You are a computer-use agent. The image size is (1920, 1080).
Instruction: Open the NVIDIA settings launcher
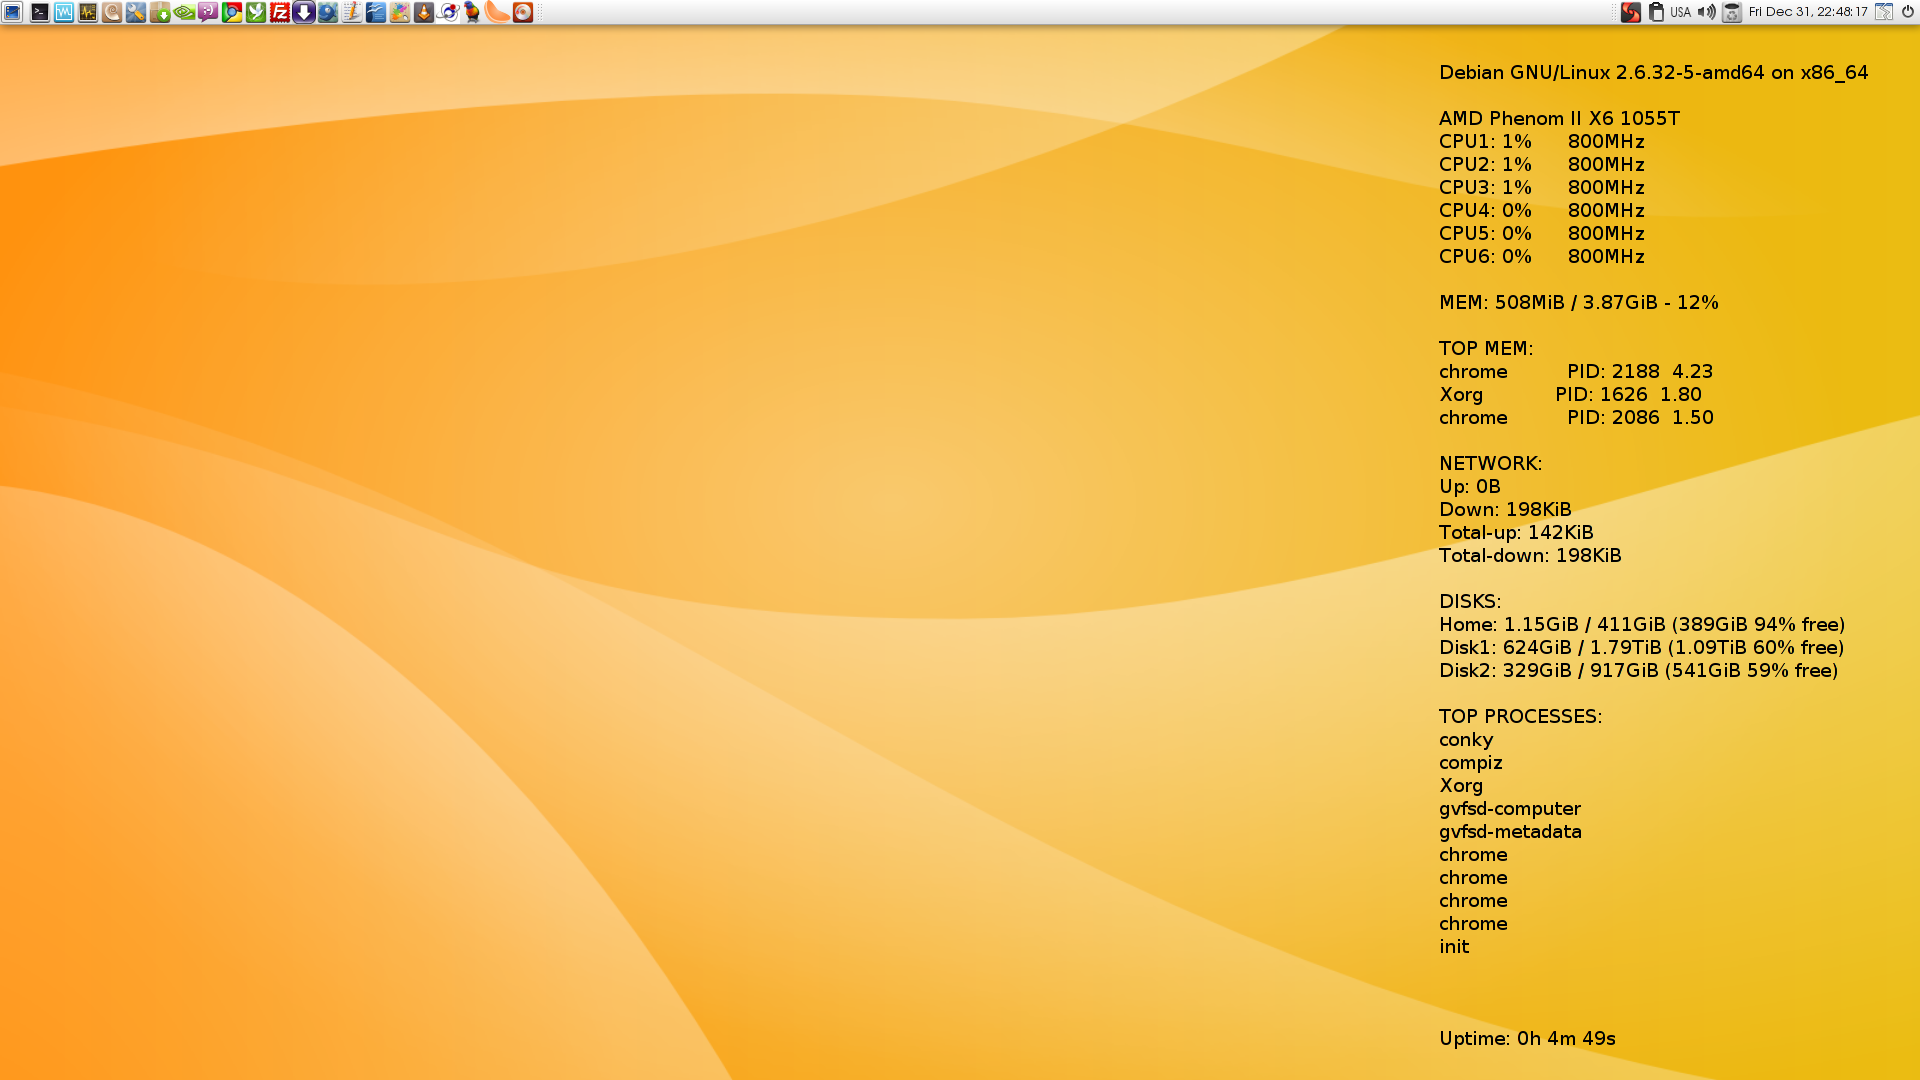(184, 12)
